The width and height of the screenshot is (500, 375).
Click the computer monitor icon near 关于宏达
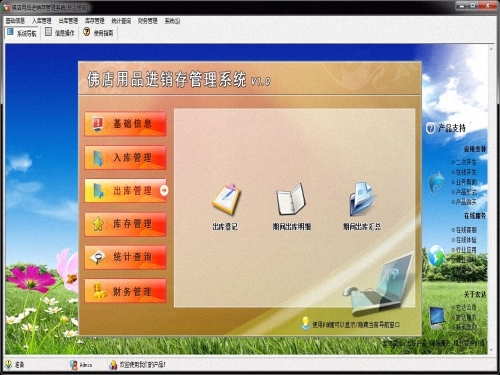click(x=437, y=317)
